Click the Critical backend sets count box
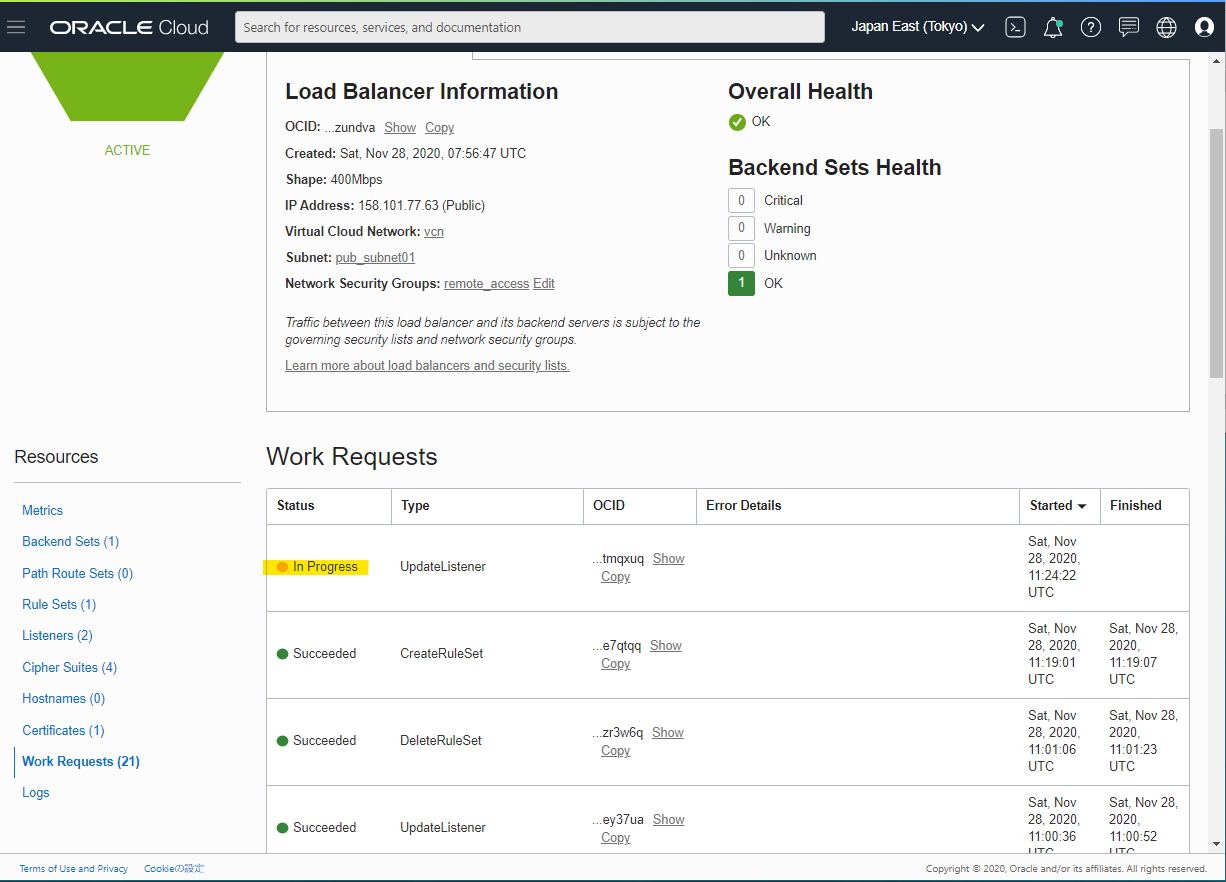Screen dimensions: 1226x882 741,200
